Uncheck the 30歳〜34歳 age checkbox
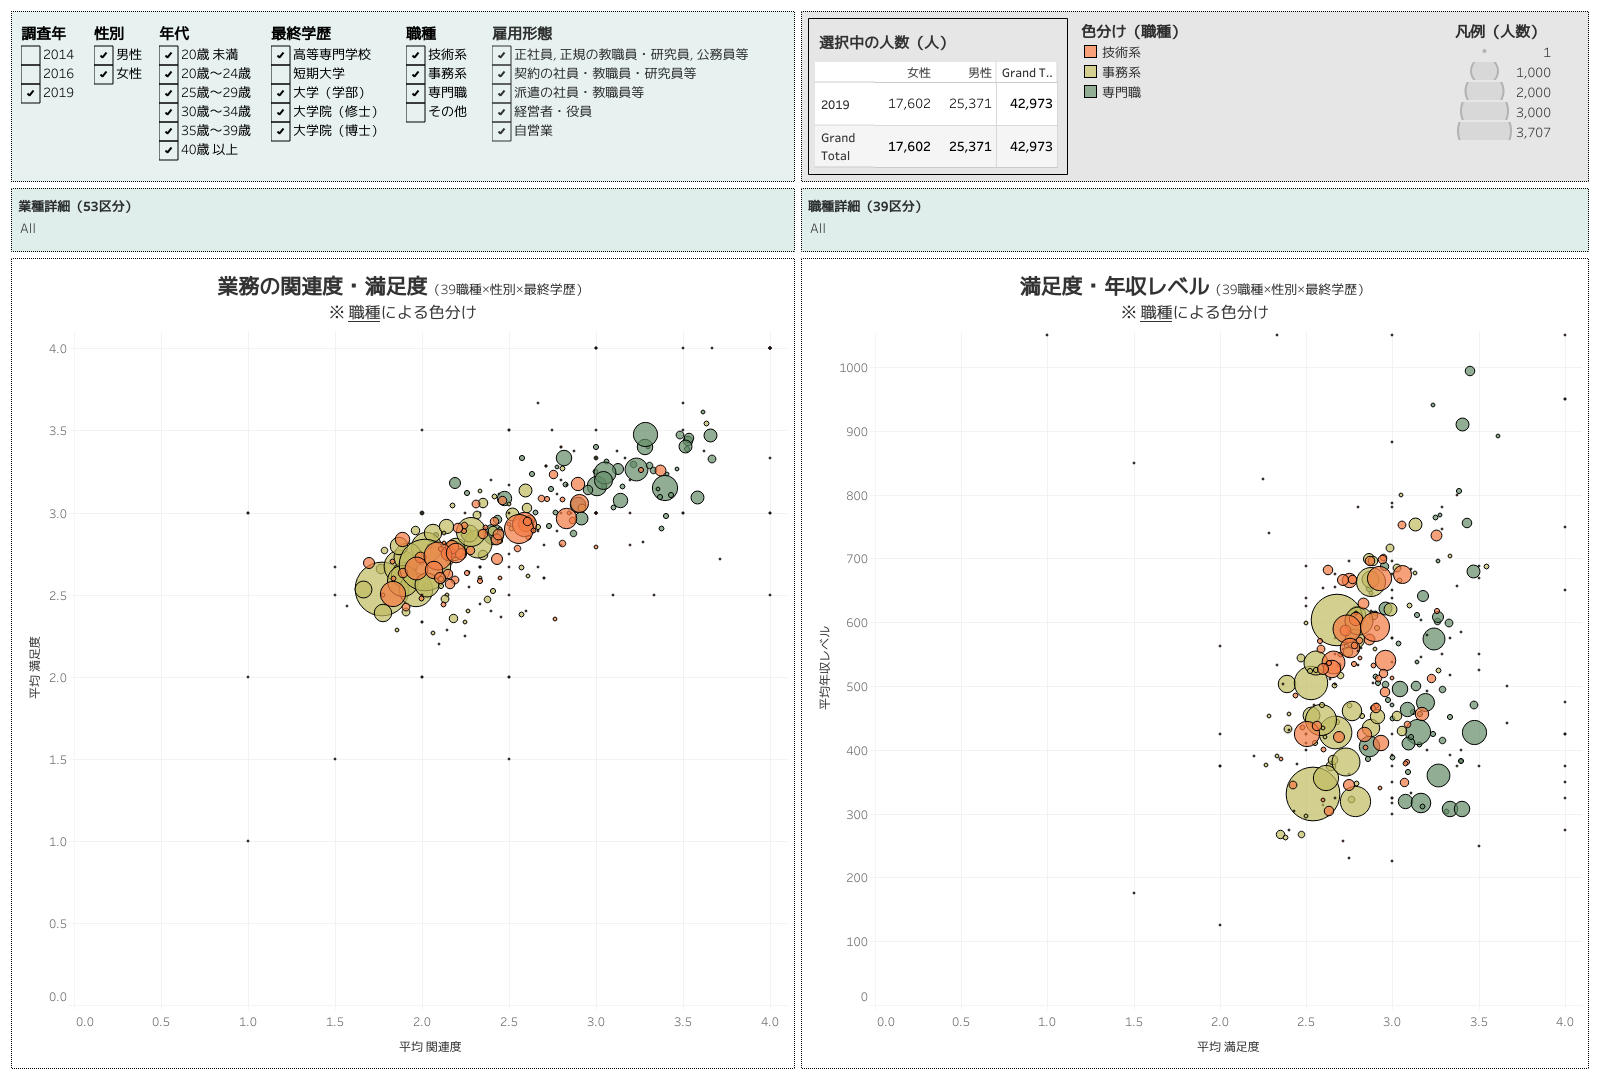This screenshot has height=1080, width=1600. pyautogui.click(x=169, y=112)
